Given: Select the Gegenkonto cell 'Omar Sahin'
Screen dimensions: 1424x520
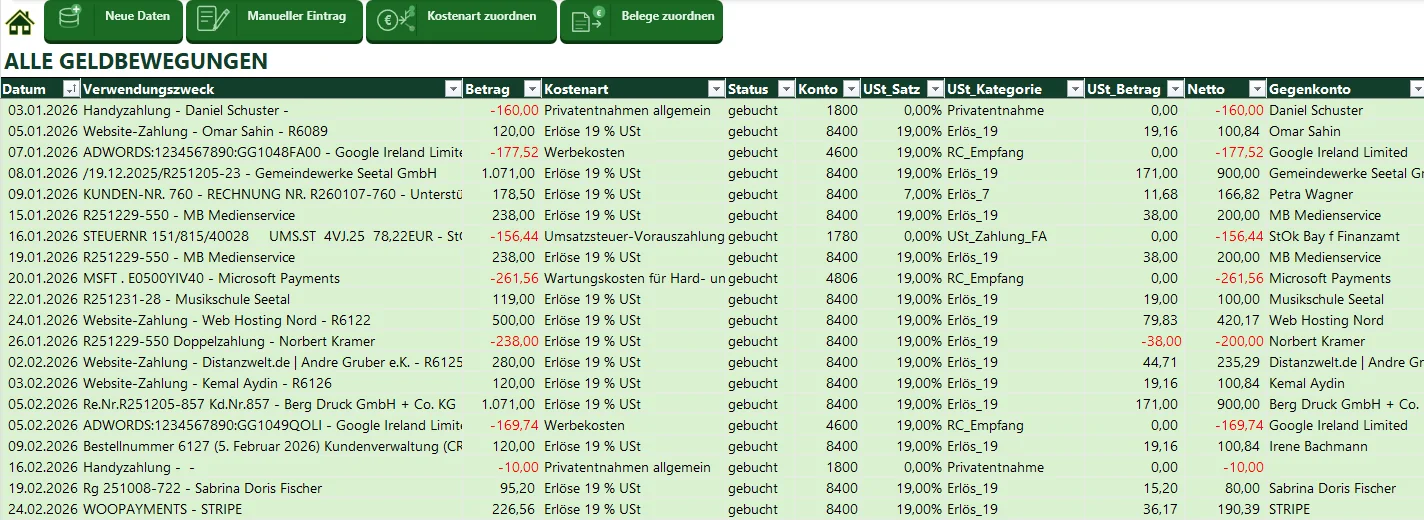Looking at the screenshot, I should (x=1345, y=131).
